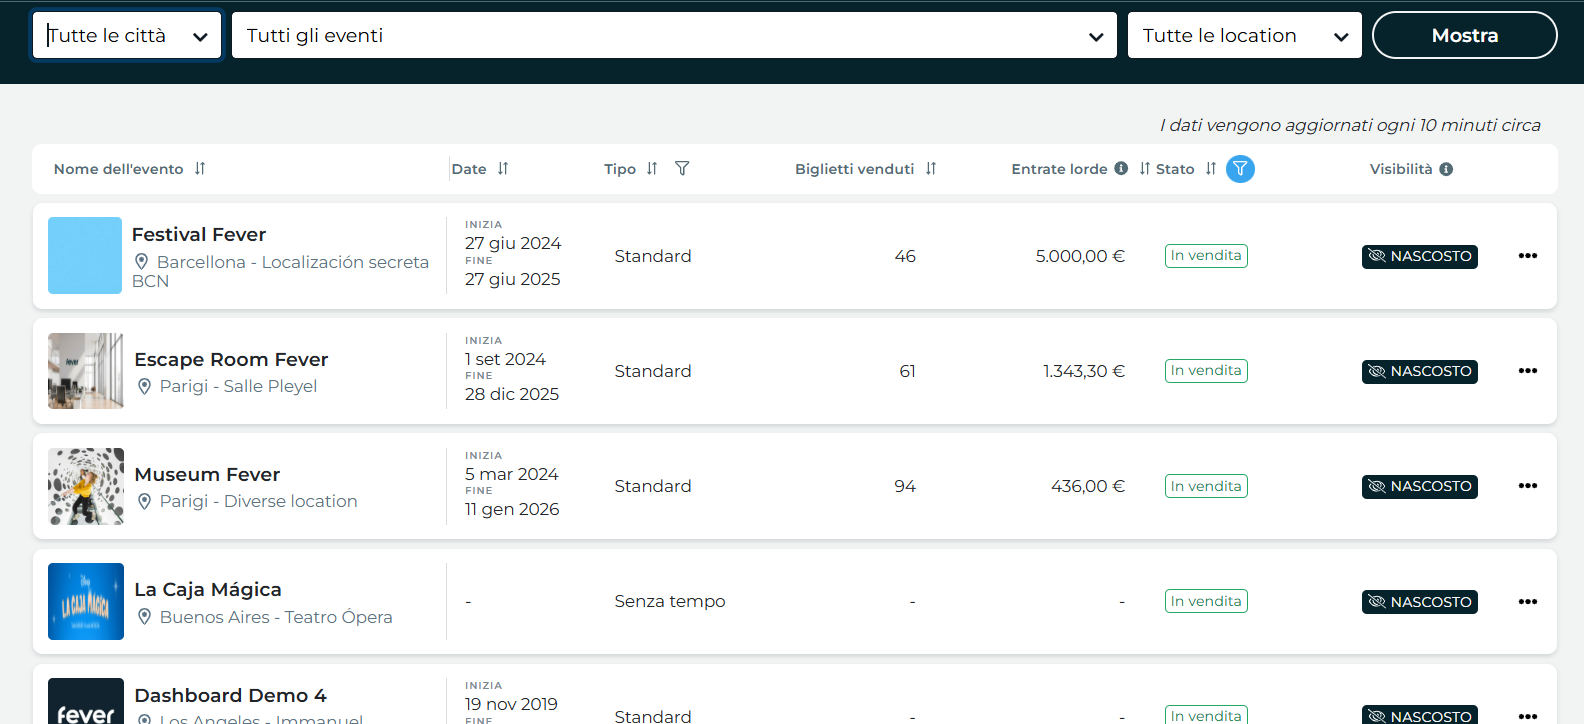Click the 436,00 € revenue value
1584x724 pixels.
(1088, 486)
